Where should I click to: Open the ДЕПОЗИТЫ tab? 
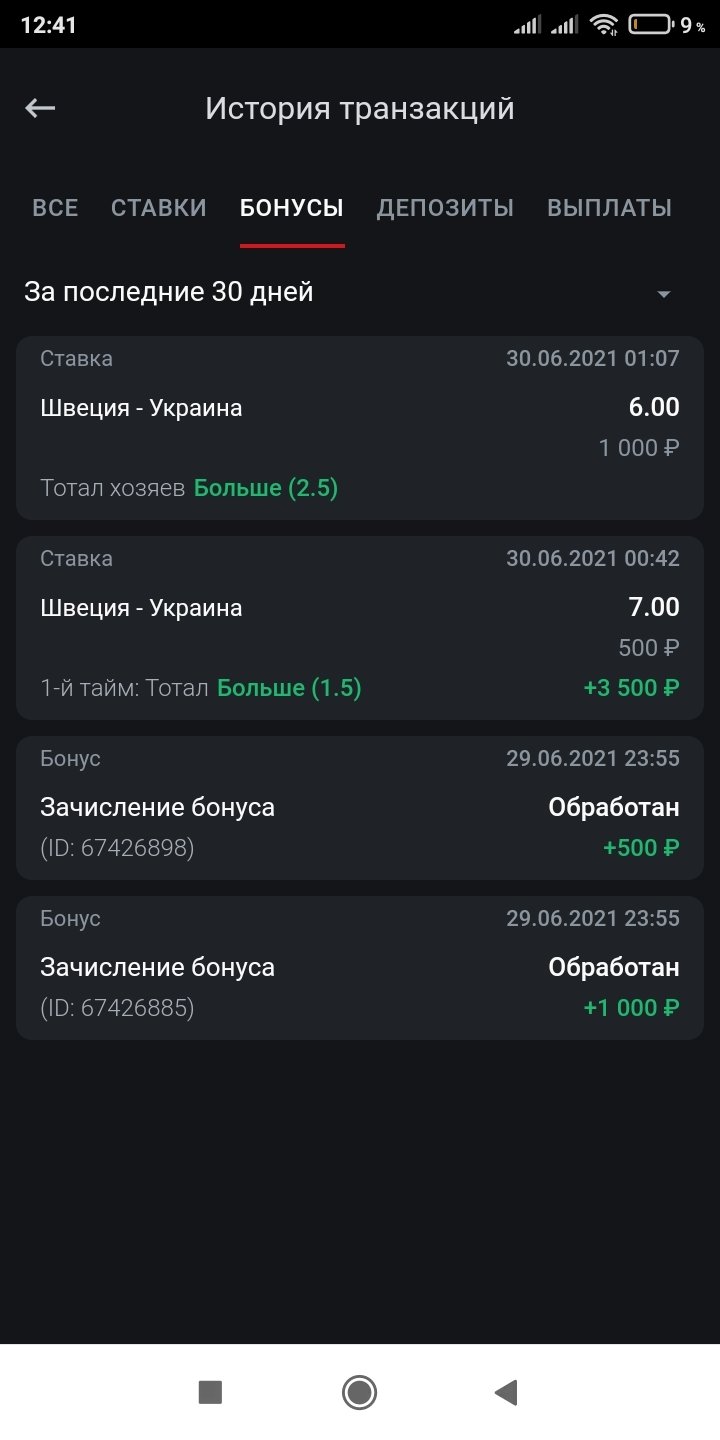coord(445,208)
